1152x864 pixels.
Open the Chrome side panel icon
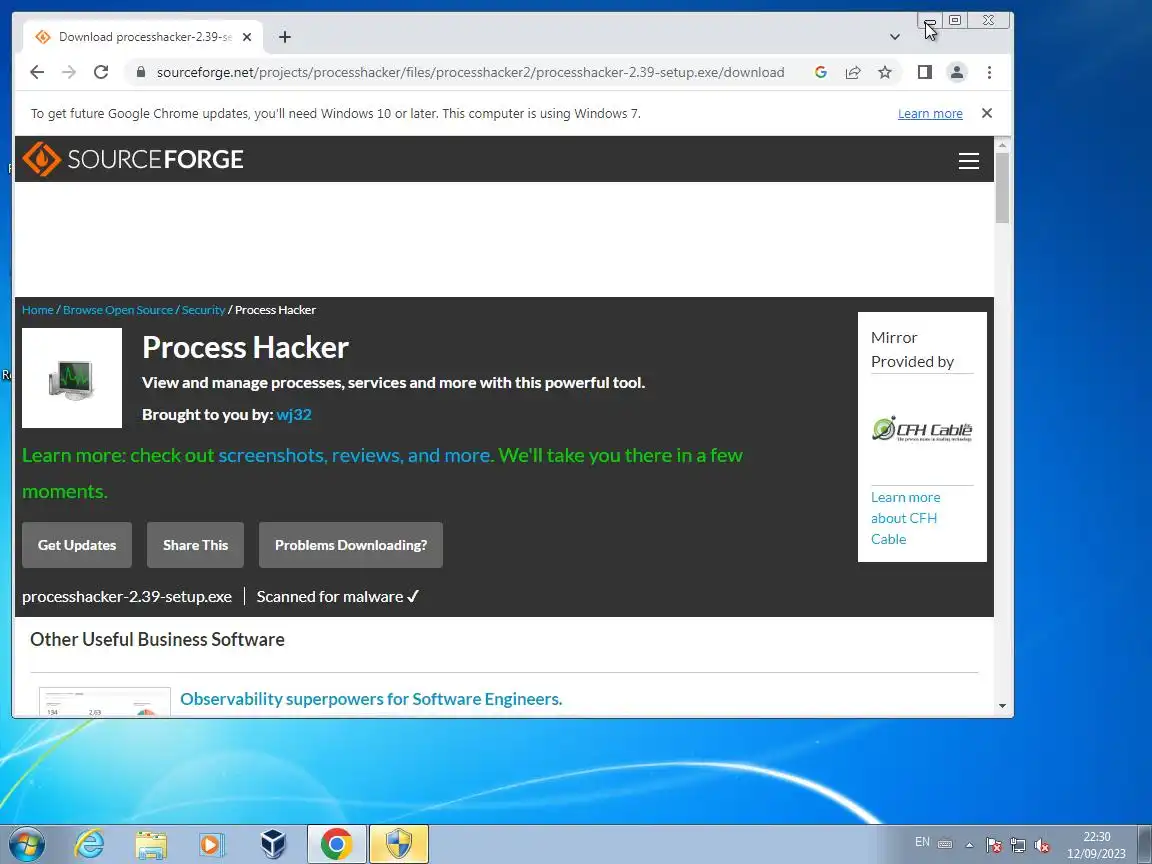[925, 72]
